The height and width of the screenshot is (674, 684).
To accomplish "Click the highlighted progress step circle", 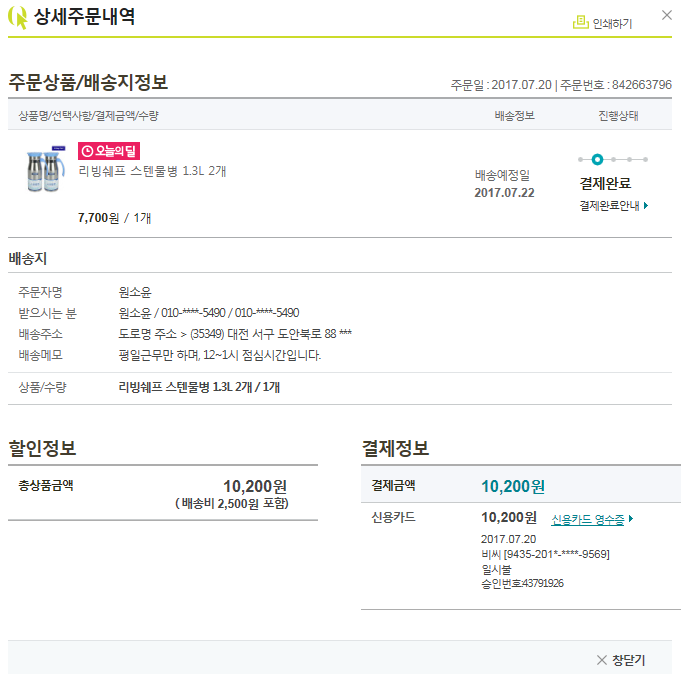I will pyautogui.click(x=597, y=159).
